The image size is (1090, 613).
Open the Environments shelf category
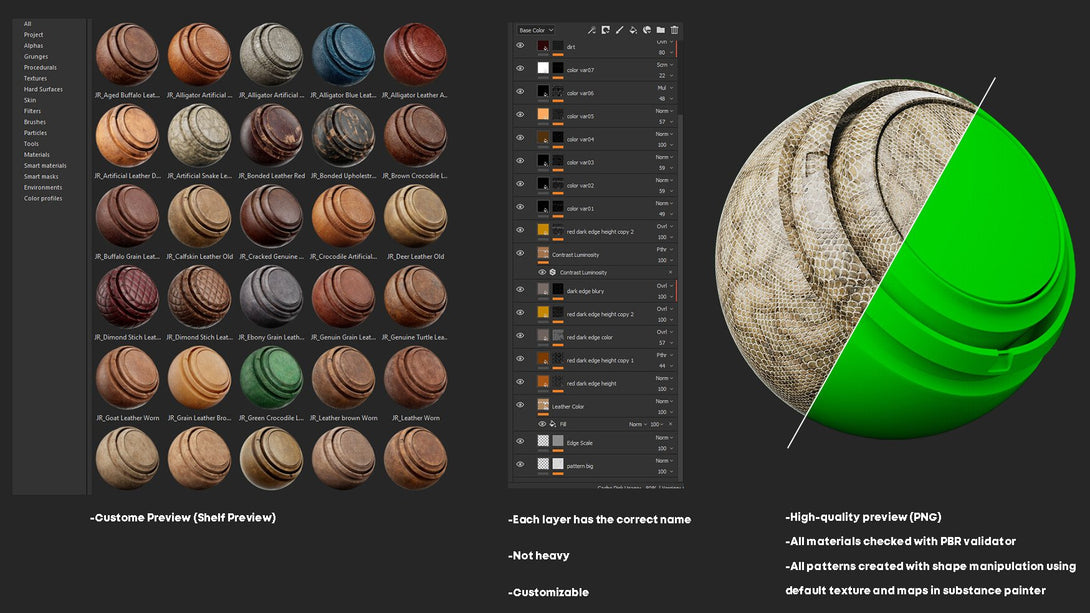43,187
